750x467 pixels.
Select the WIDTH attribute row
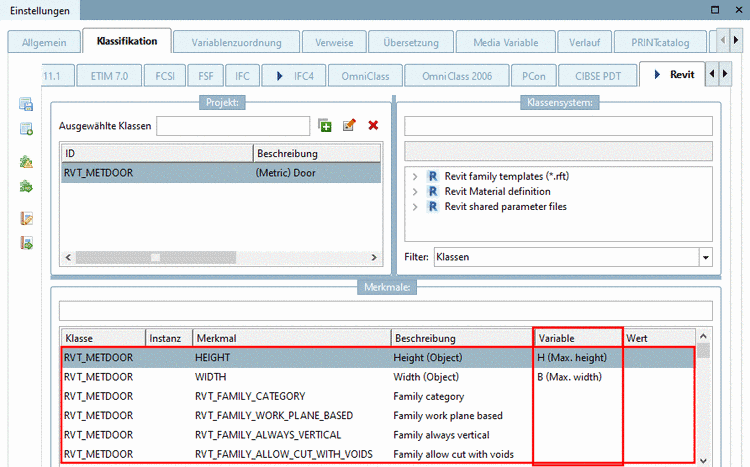pyautogui.click(x=378, y=377)
